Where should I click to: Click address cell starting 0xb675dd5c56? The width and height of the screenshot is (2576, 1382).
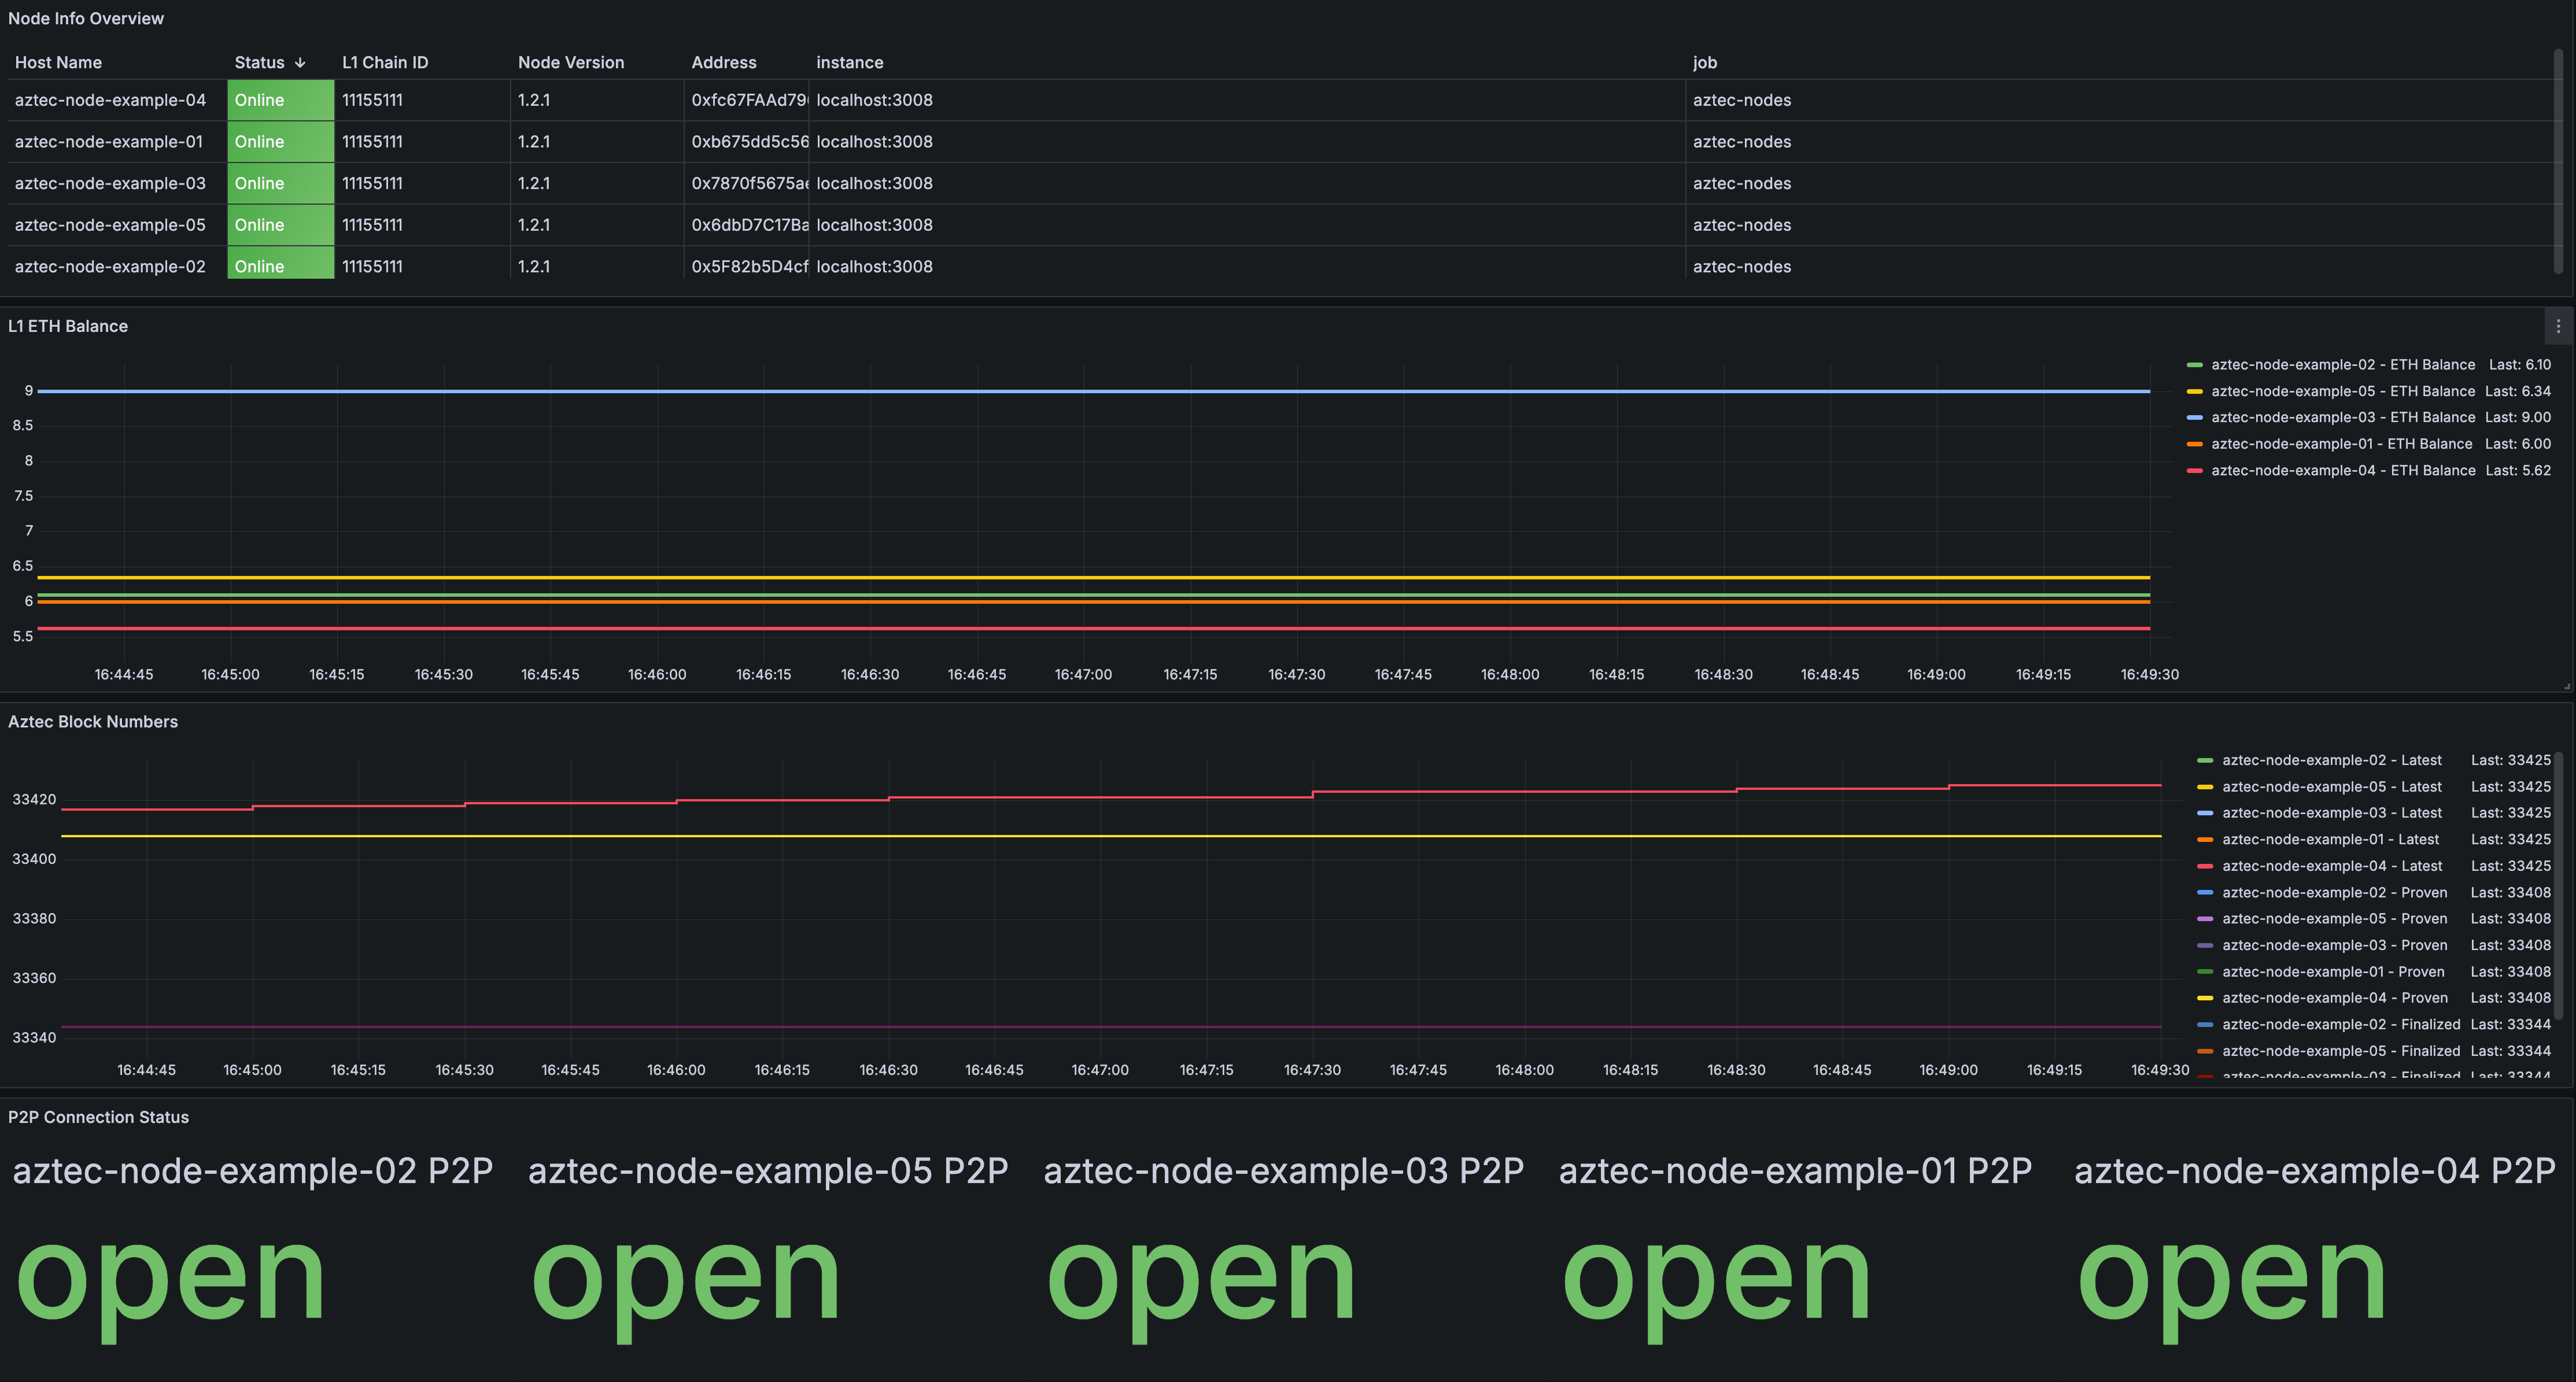pyautogui.click(x=747, y=142)
